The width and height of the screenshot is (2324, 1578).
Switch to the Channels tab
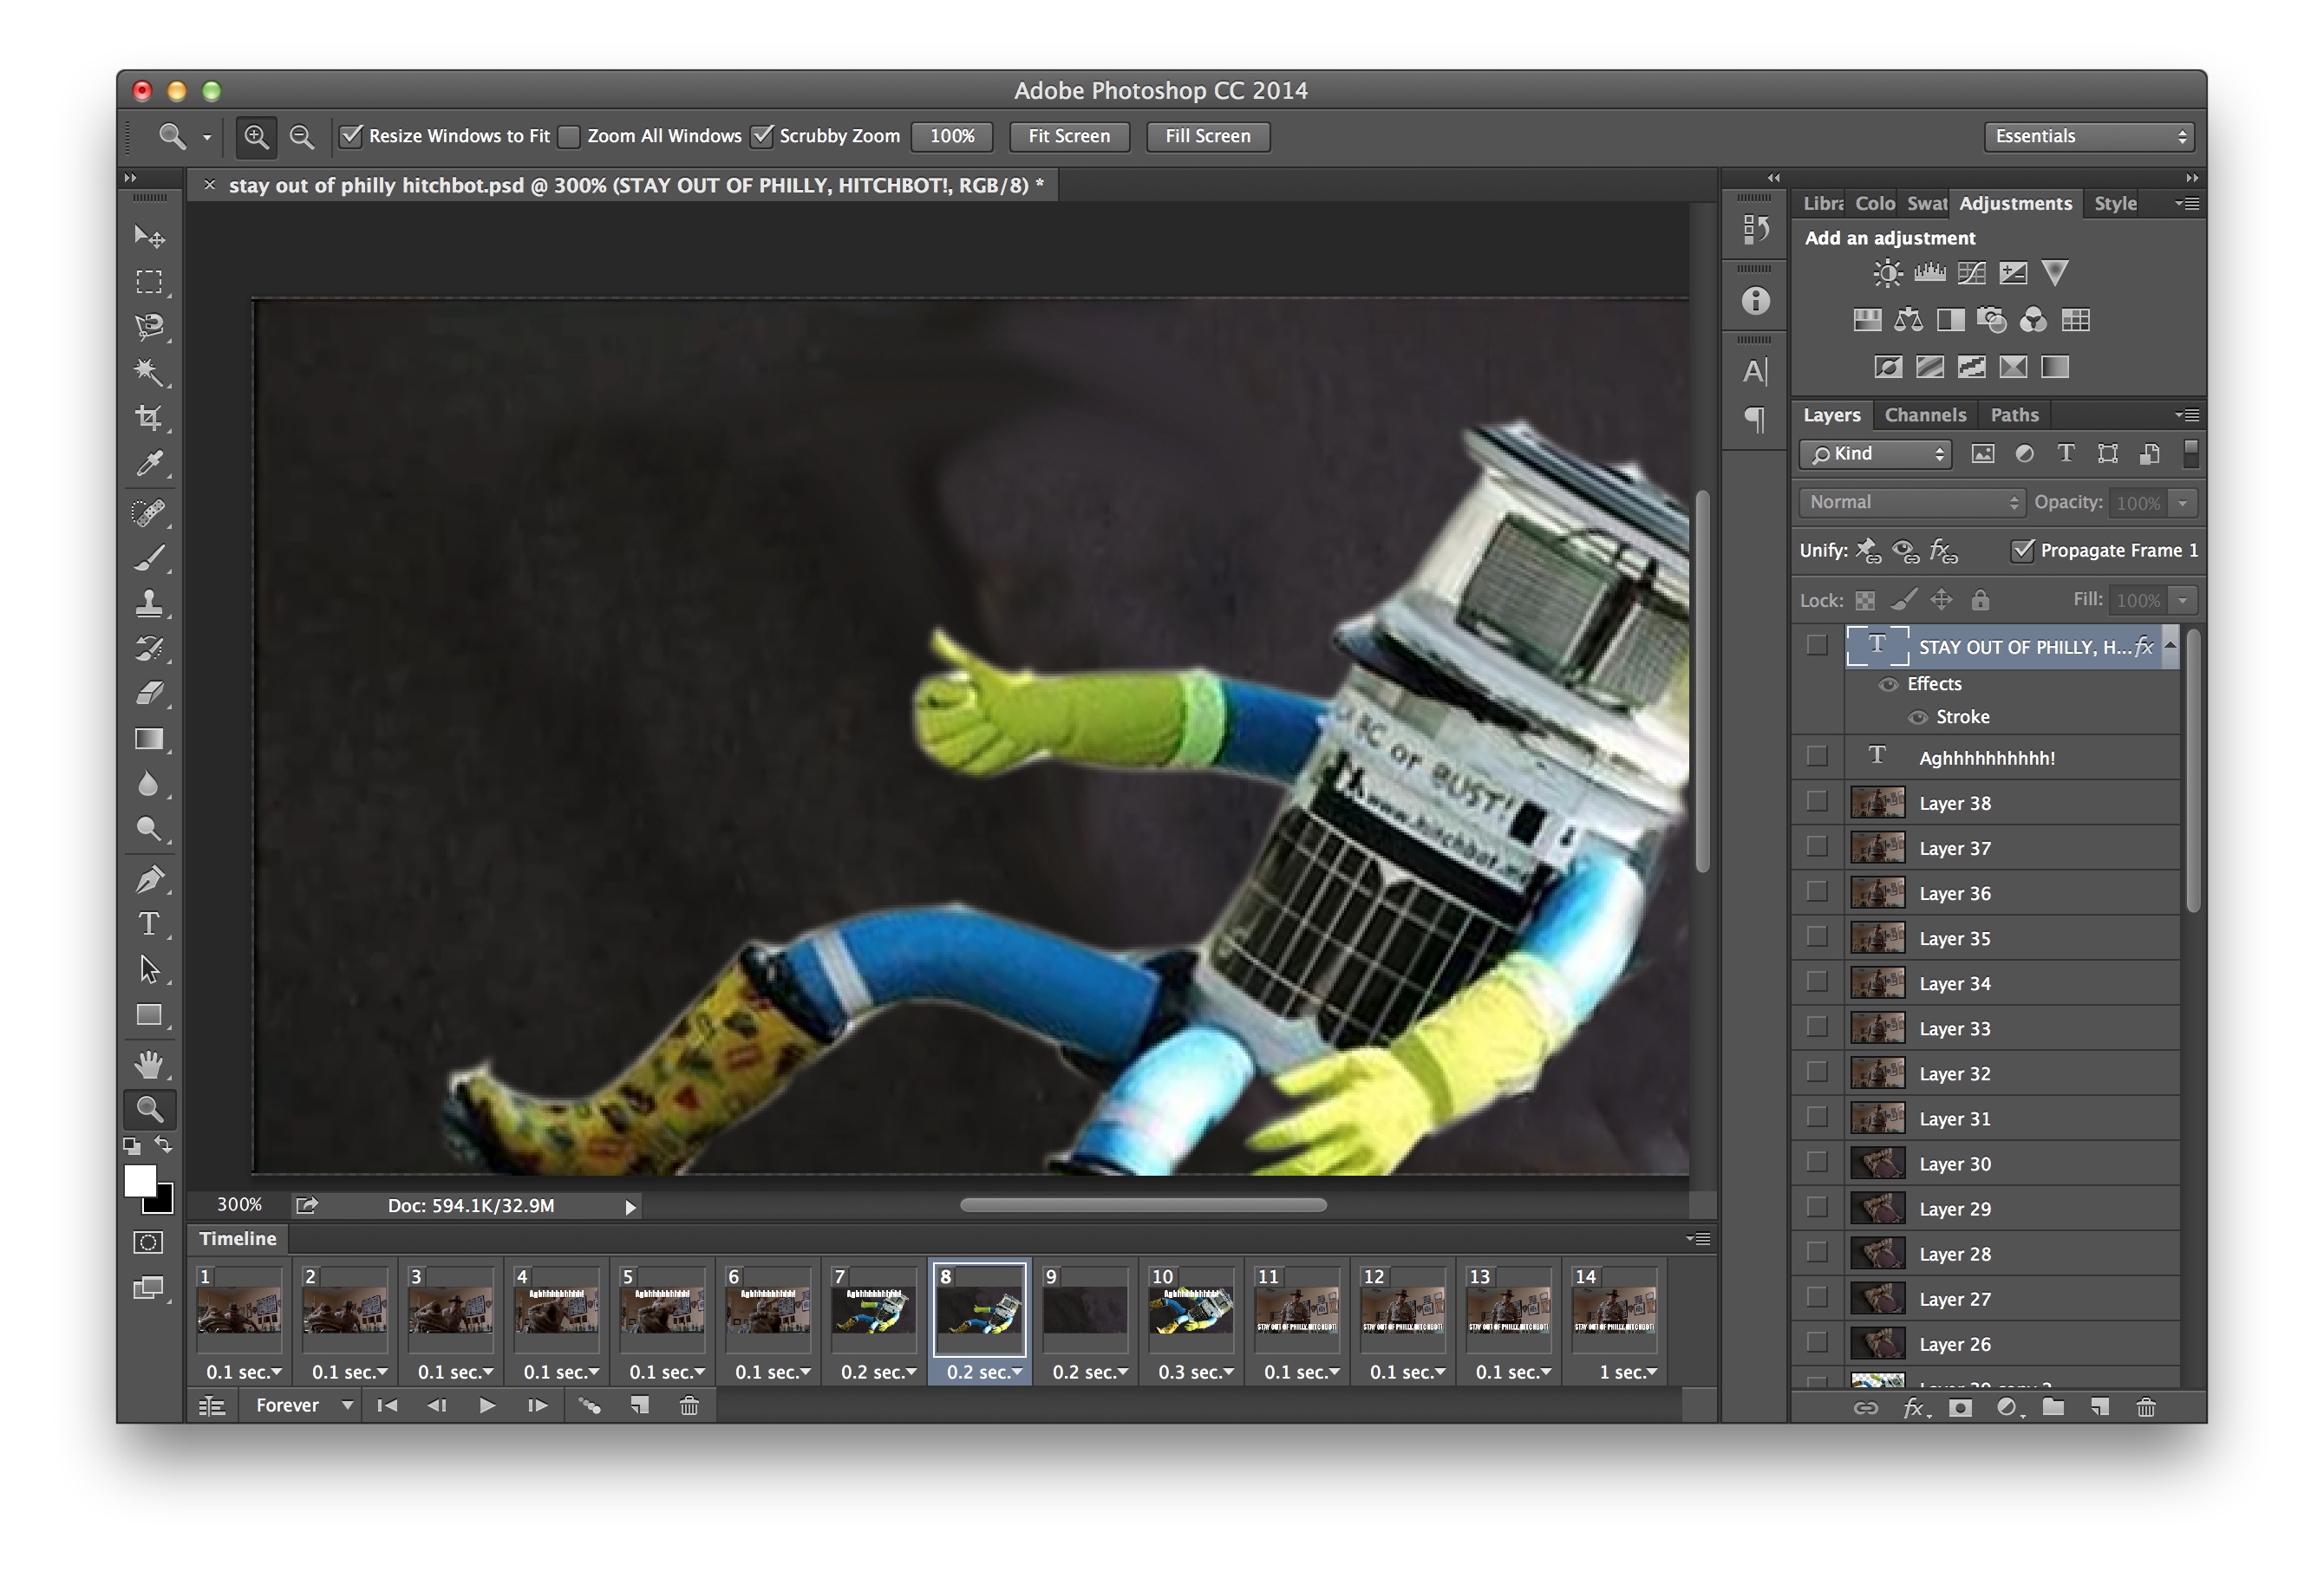pos(1924,415)
